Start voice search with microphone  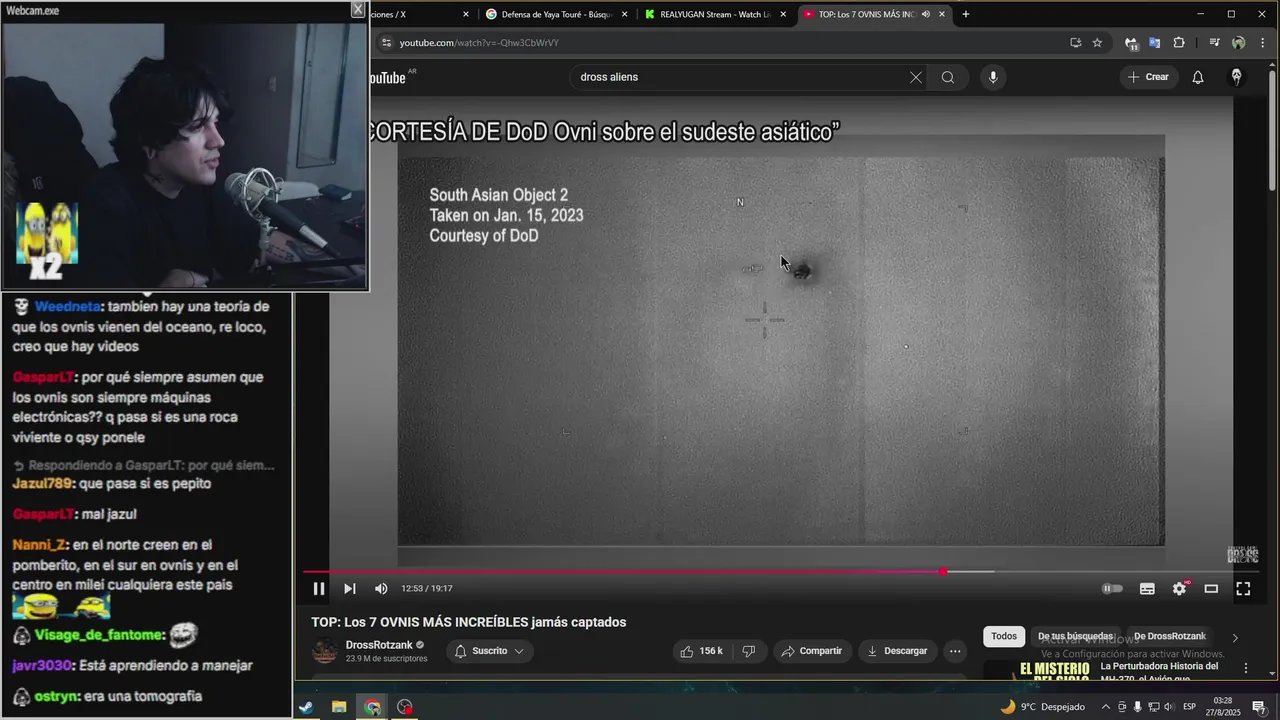pyautogui.click(x=993, y=77)
